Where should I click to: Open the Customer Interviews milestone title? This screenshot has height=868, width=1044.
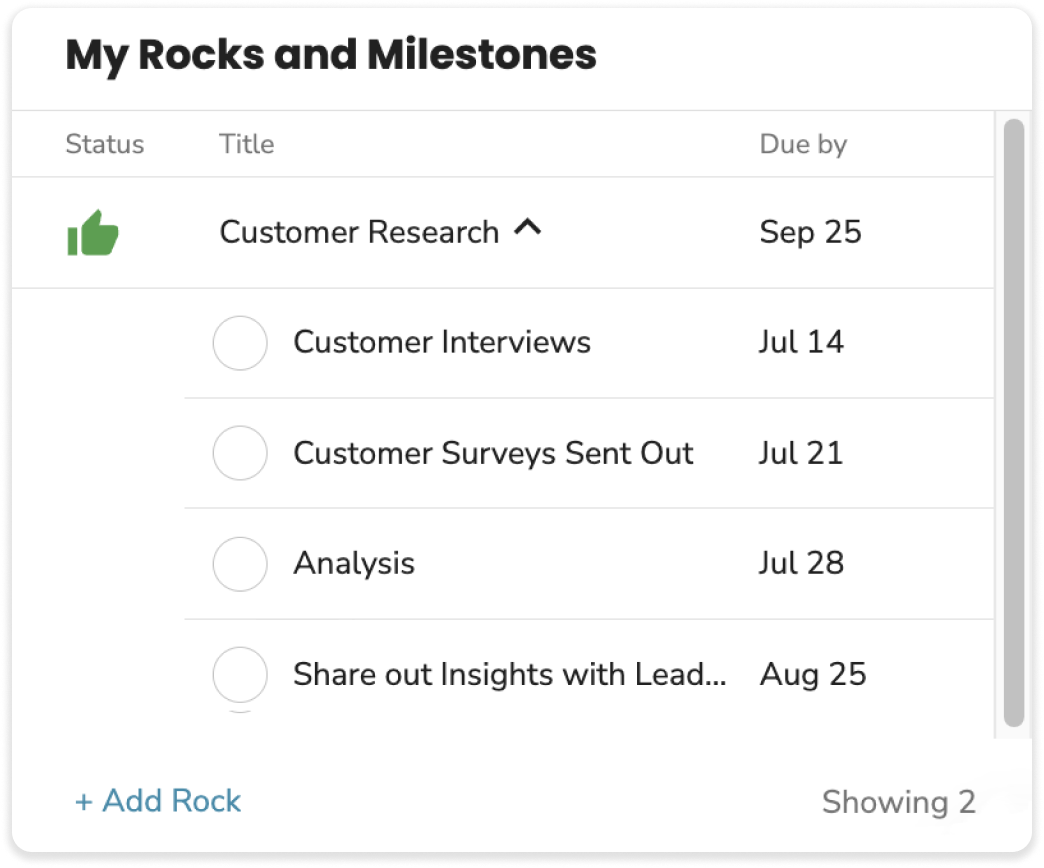click(442, 343)
